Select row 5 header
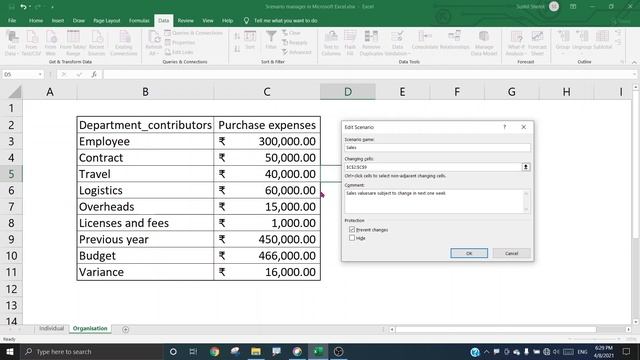This screenshot has width=640, height=360. 11,174
